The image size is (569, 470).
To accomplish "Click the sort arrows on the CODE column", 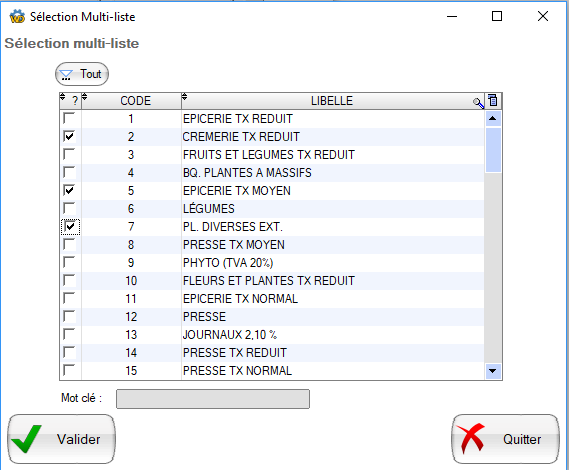I will click(85, 97).
